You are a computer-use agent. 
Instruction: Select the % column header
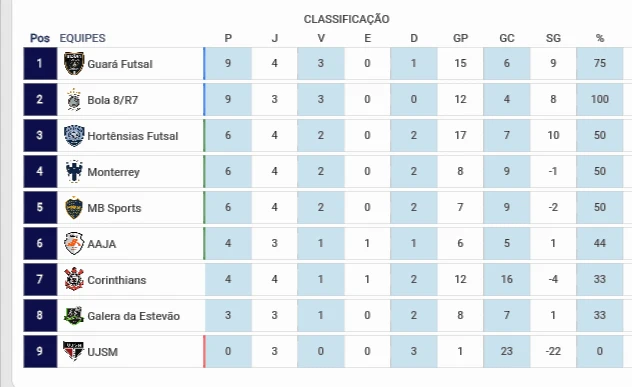click(x=600, y=38)
